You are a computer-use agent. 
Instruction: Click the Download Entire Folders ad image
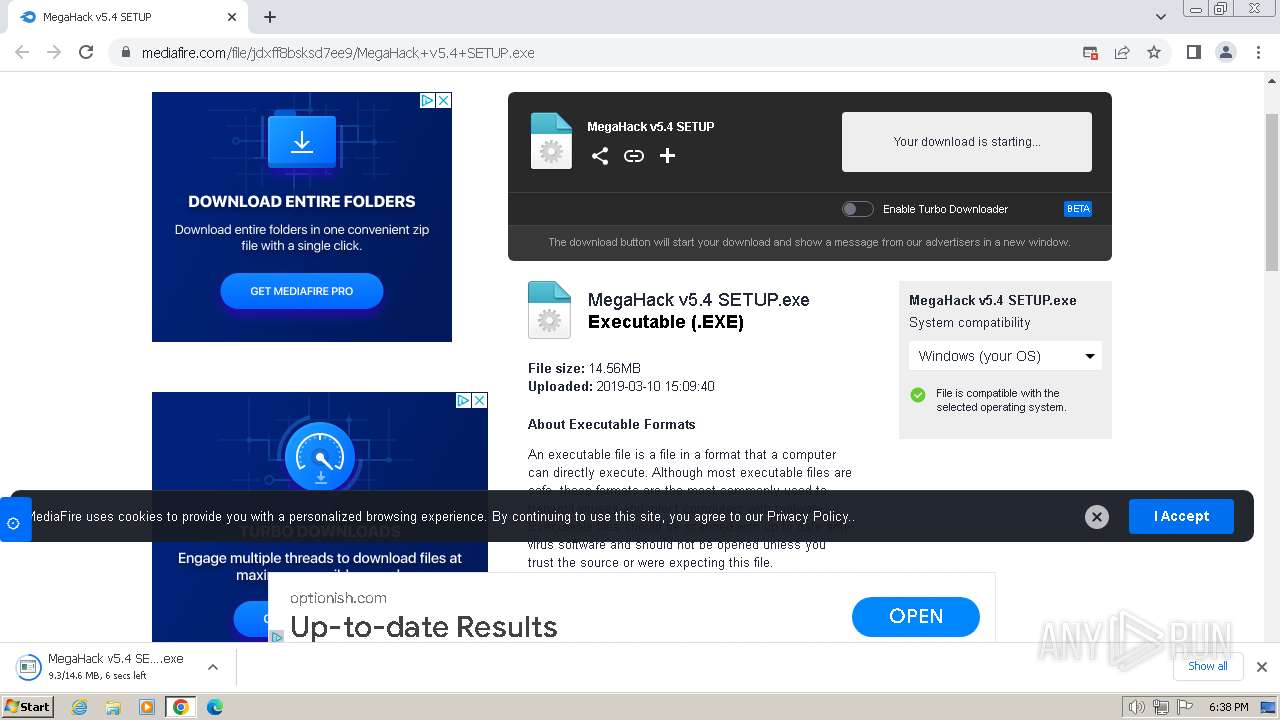pyautogui.click(x=302, y=217)
